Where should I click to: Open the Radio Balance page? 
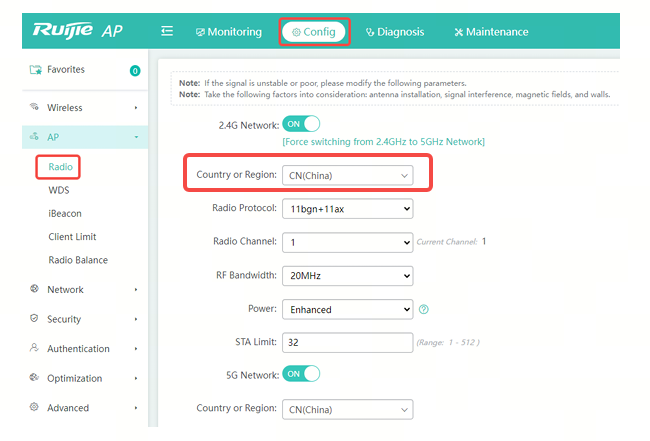click(x=78, y=260)
